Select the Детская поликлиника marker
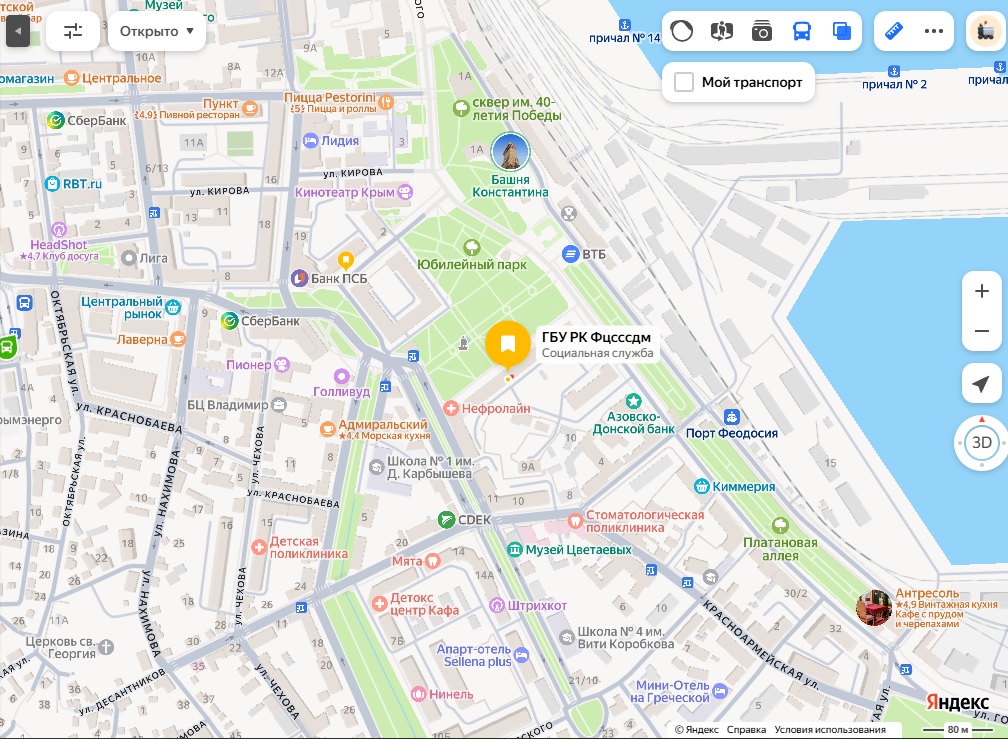This screenshot has height=739, width=1008. click(x=259, y=548)
